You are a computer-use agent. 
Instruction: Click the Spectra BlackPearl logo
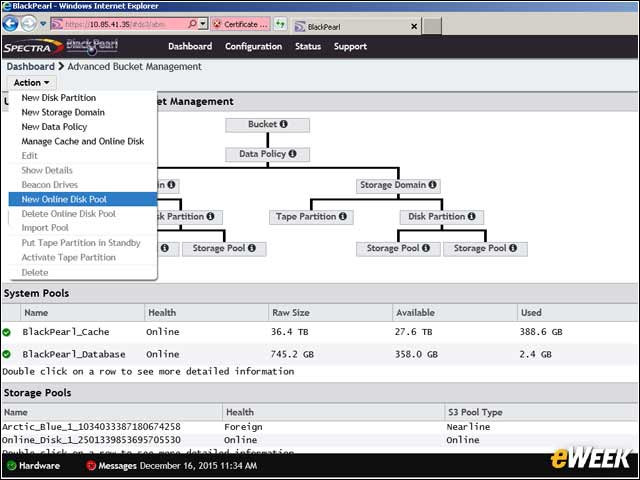point(61,47)
